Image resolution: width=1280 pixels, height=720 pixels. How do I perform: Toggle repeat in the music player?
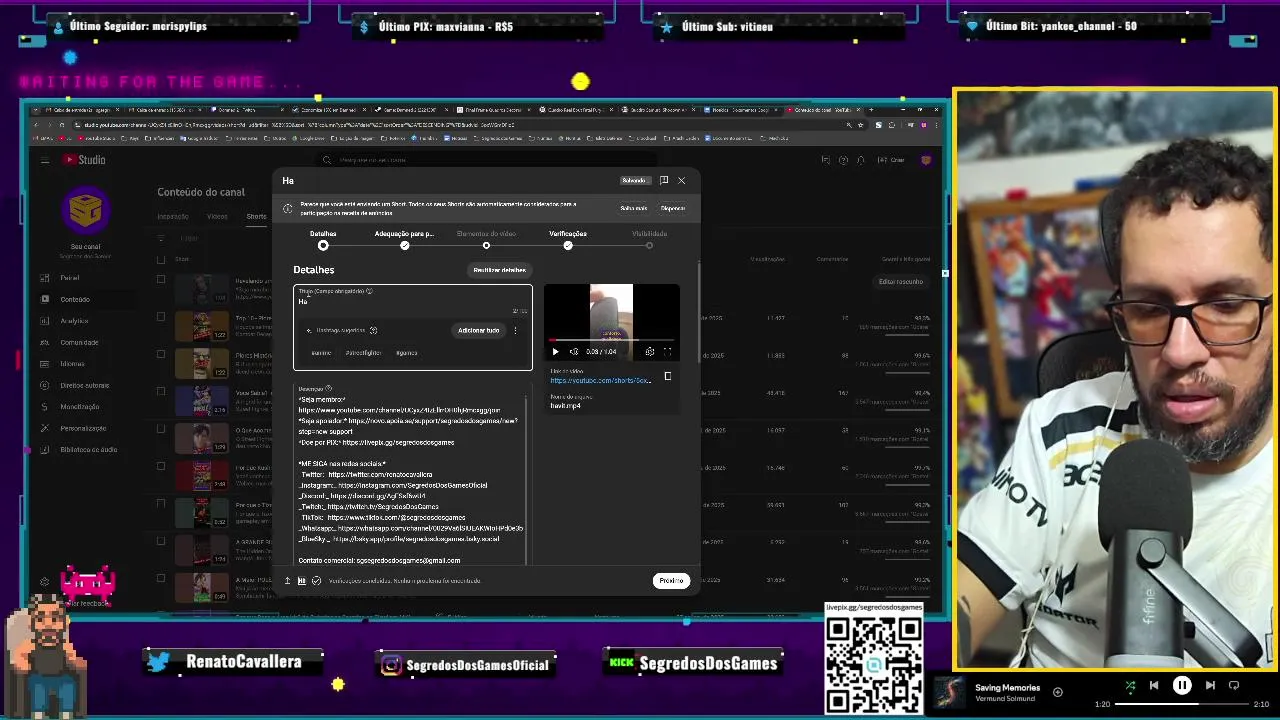[x=1234, y=685]
